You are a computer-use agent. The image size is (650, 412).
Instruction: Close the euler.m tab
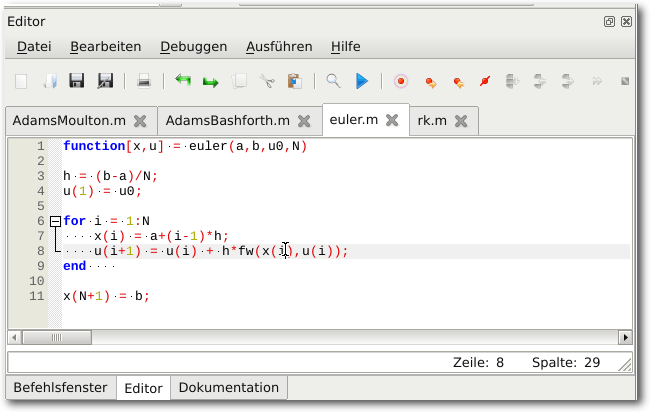pyautogui.click(x=392, y=120)
